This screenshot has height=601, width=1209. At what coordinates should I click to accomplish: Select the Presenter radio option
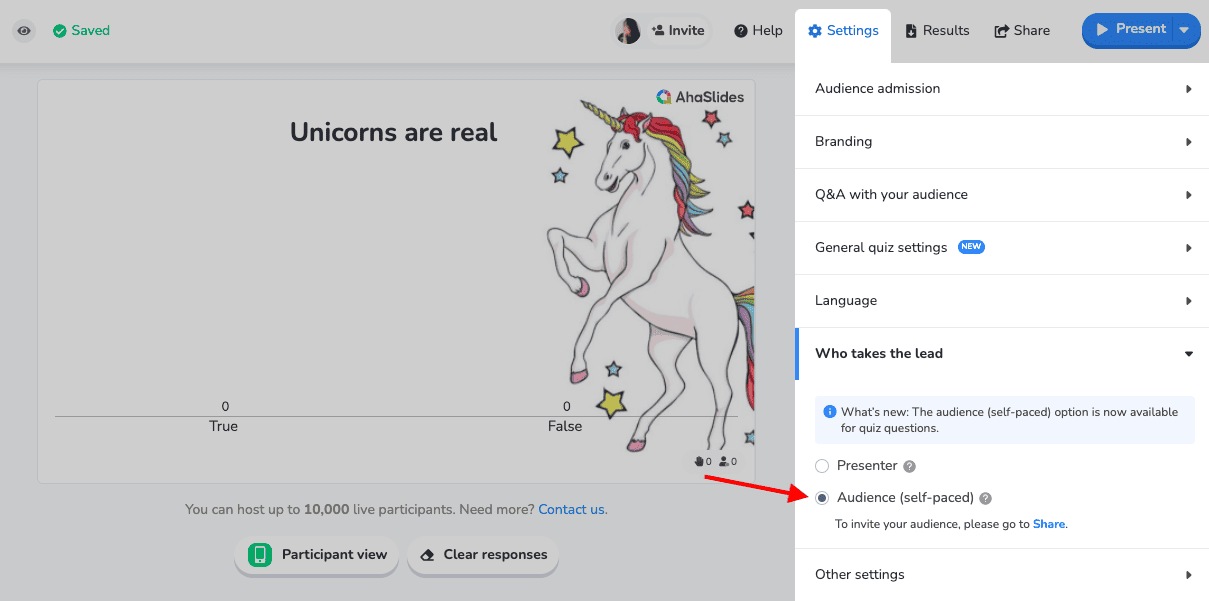822,466
